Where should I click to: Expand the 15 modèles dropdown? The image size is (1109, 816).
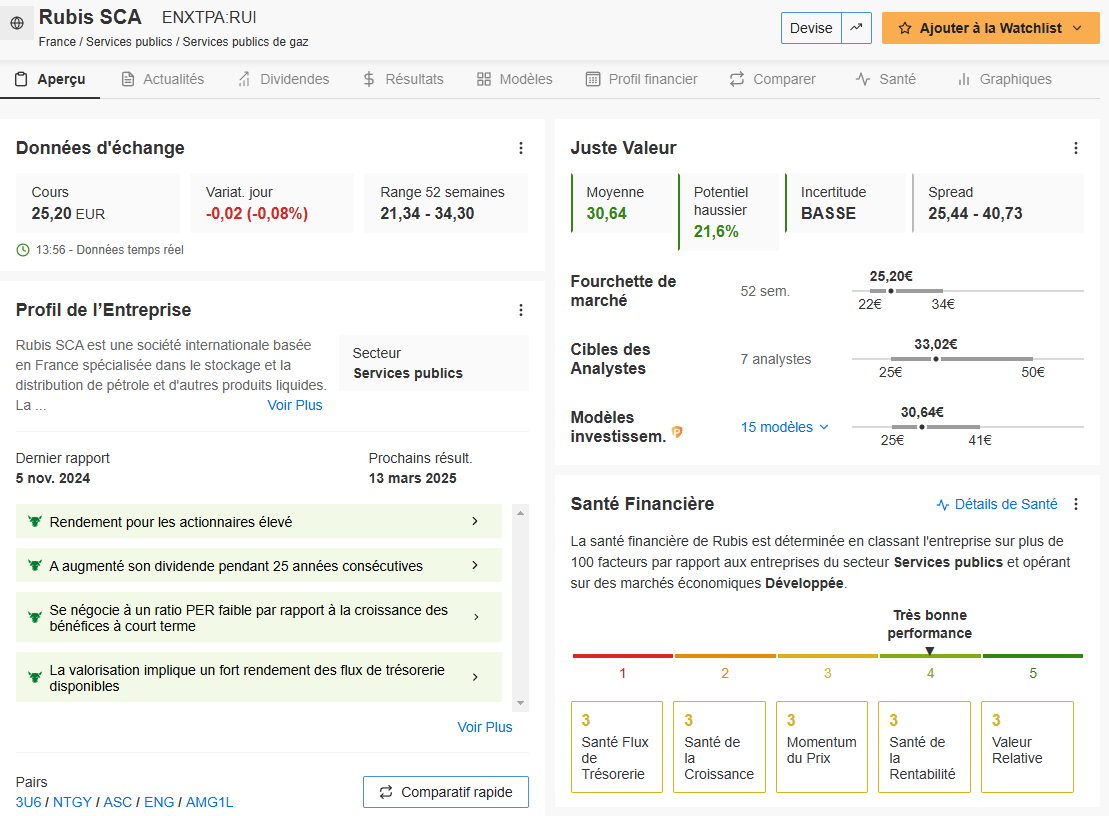(x=784, y=427)
